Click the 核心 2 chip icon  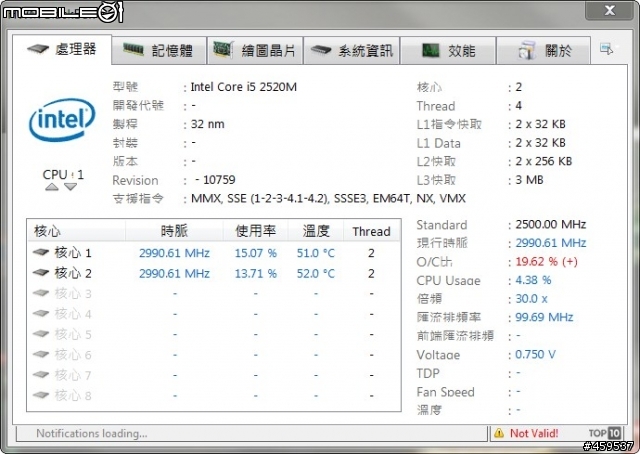tap(41, 272)
